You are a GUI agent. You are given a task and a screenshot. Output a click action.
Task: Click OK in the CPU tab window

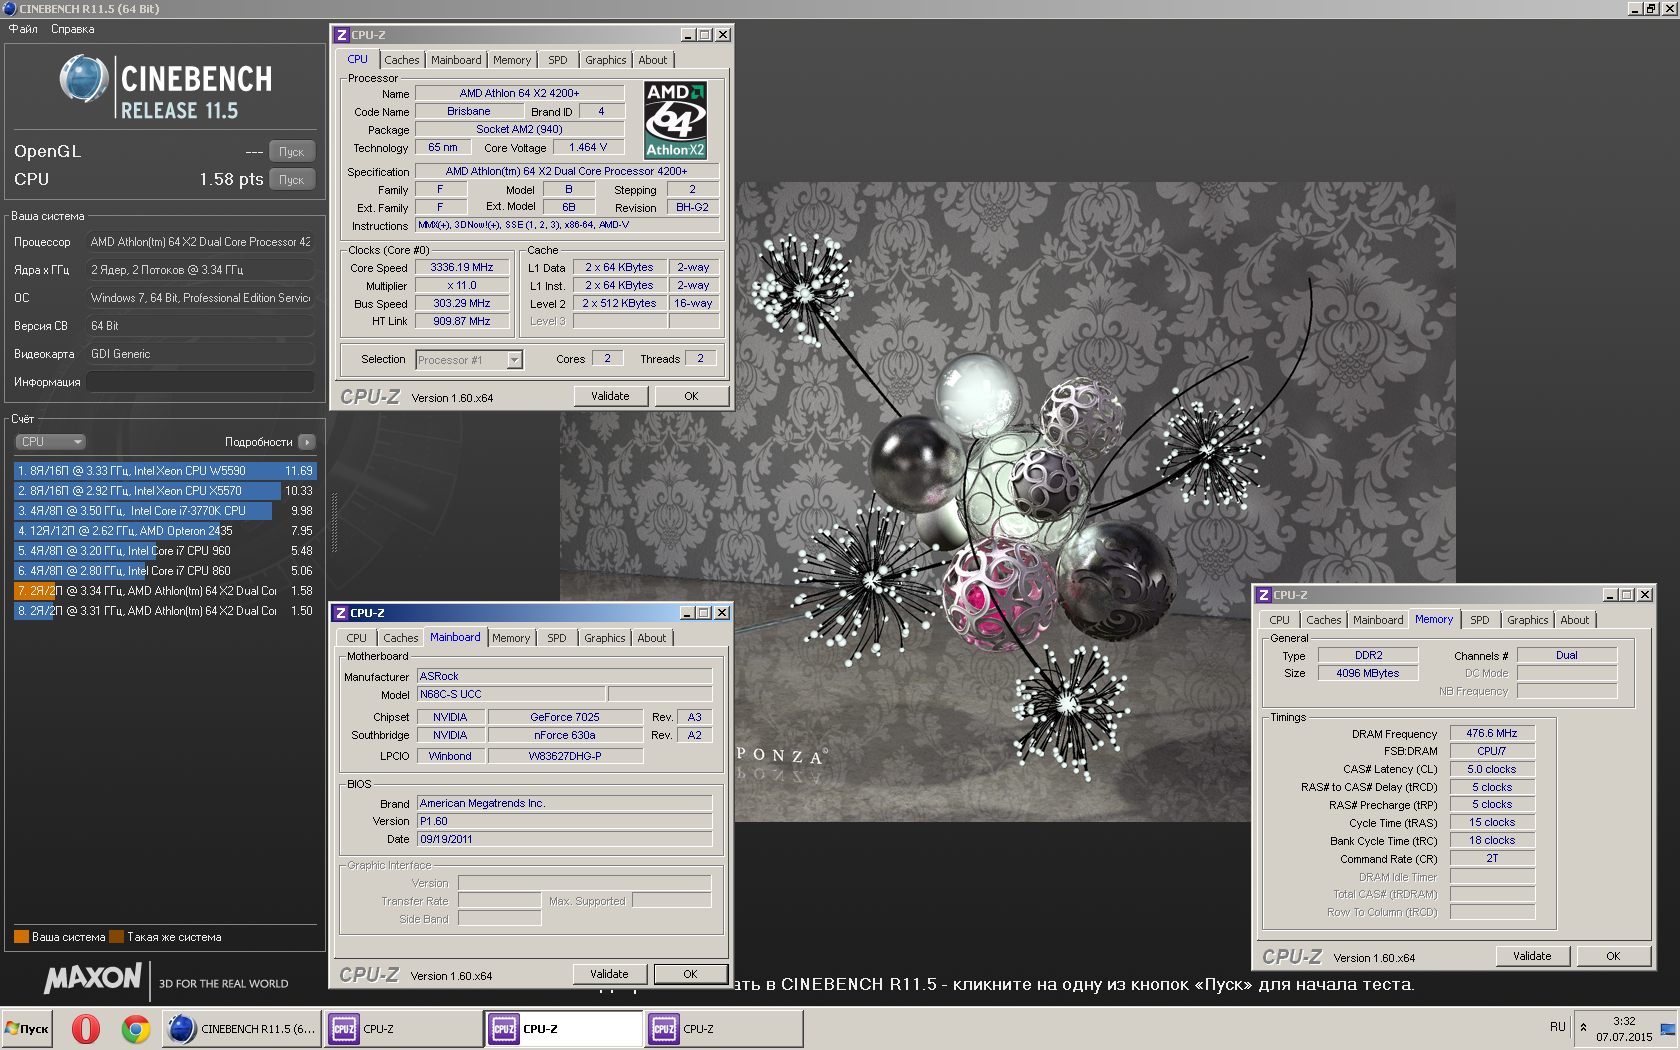[691, 396]
